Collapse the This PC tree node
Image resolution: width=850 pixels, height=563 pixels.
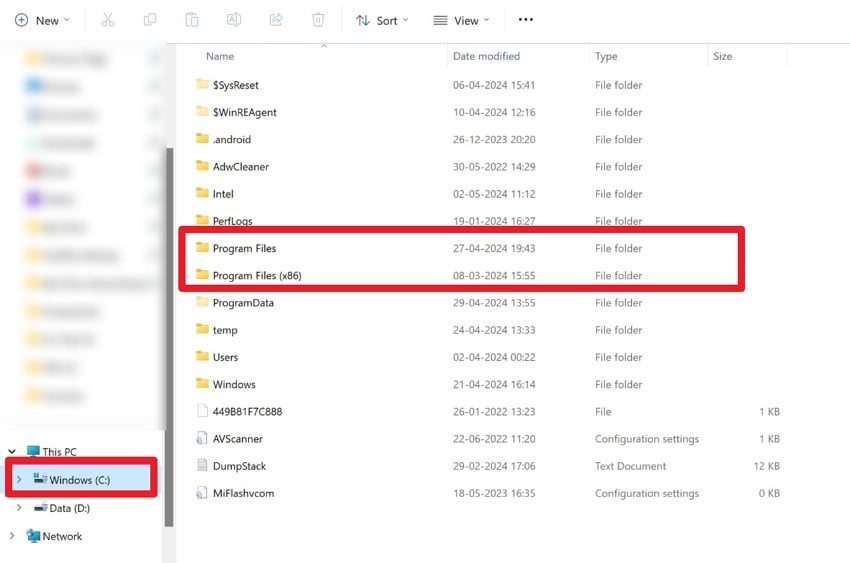click(11, 451)
